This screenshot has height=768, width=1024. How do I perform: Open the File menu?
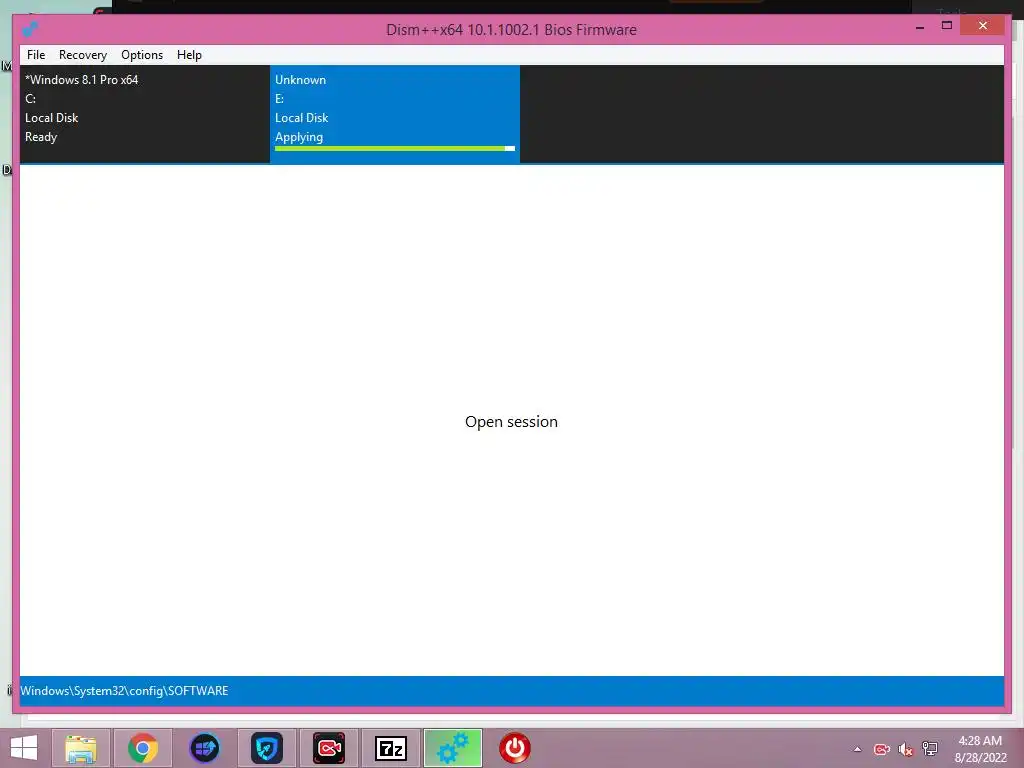pyautogui.click(x=36, y=55)
